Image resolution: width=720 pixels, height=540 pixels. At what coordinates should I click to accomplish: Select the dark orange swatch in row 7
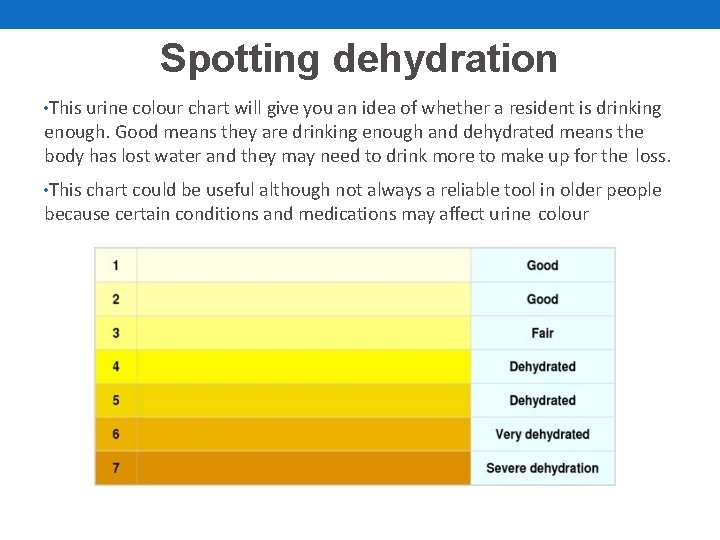[303, 468]
